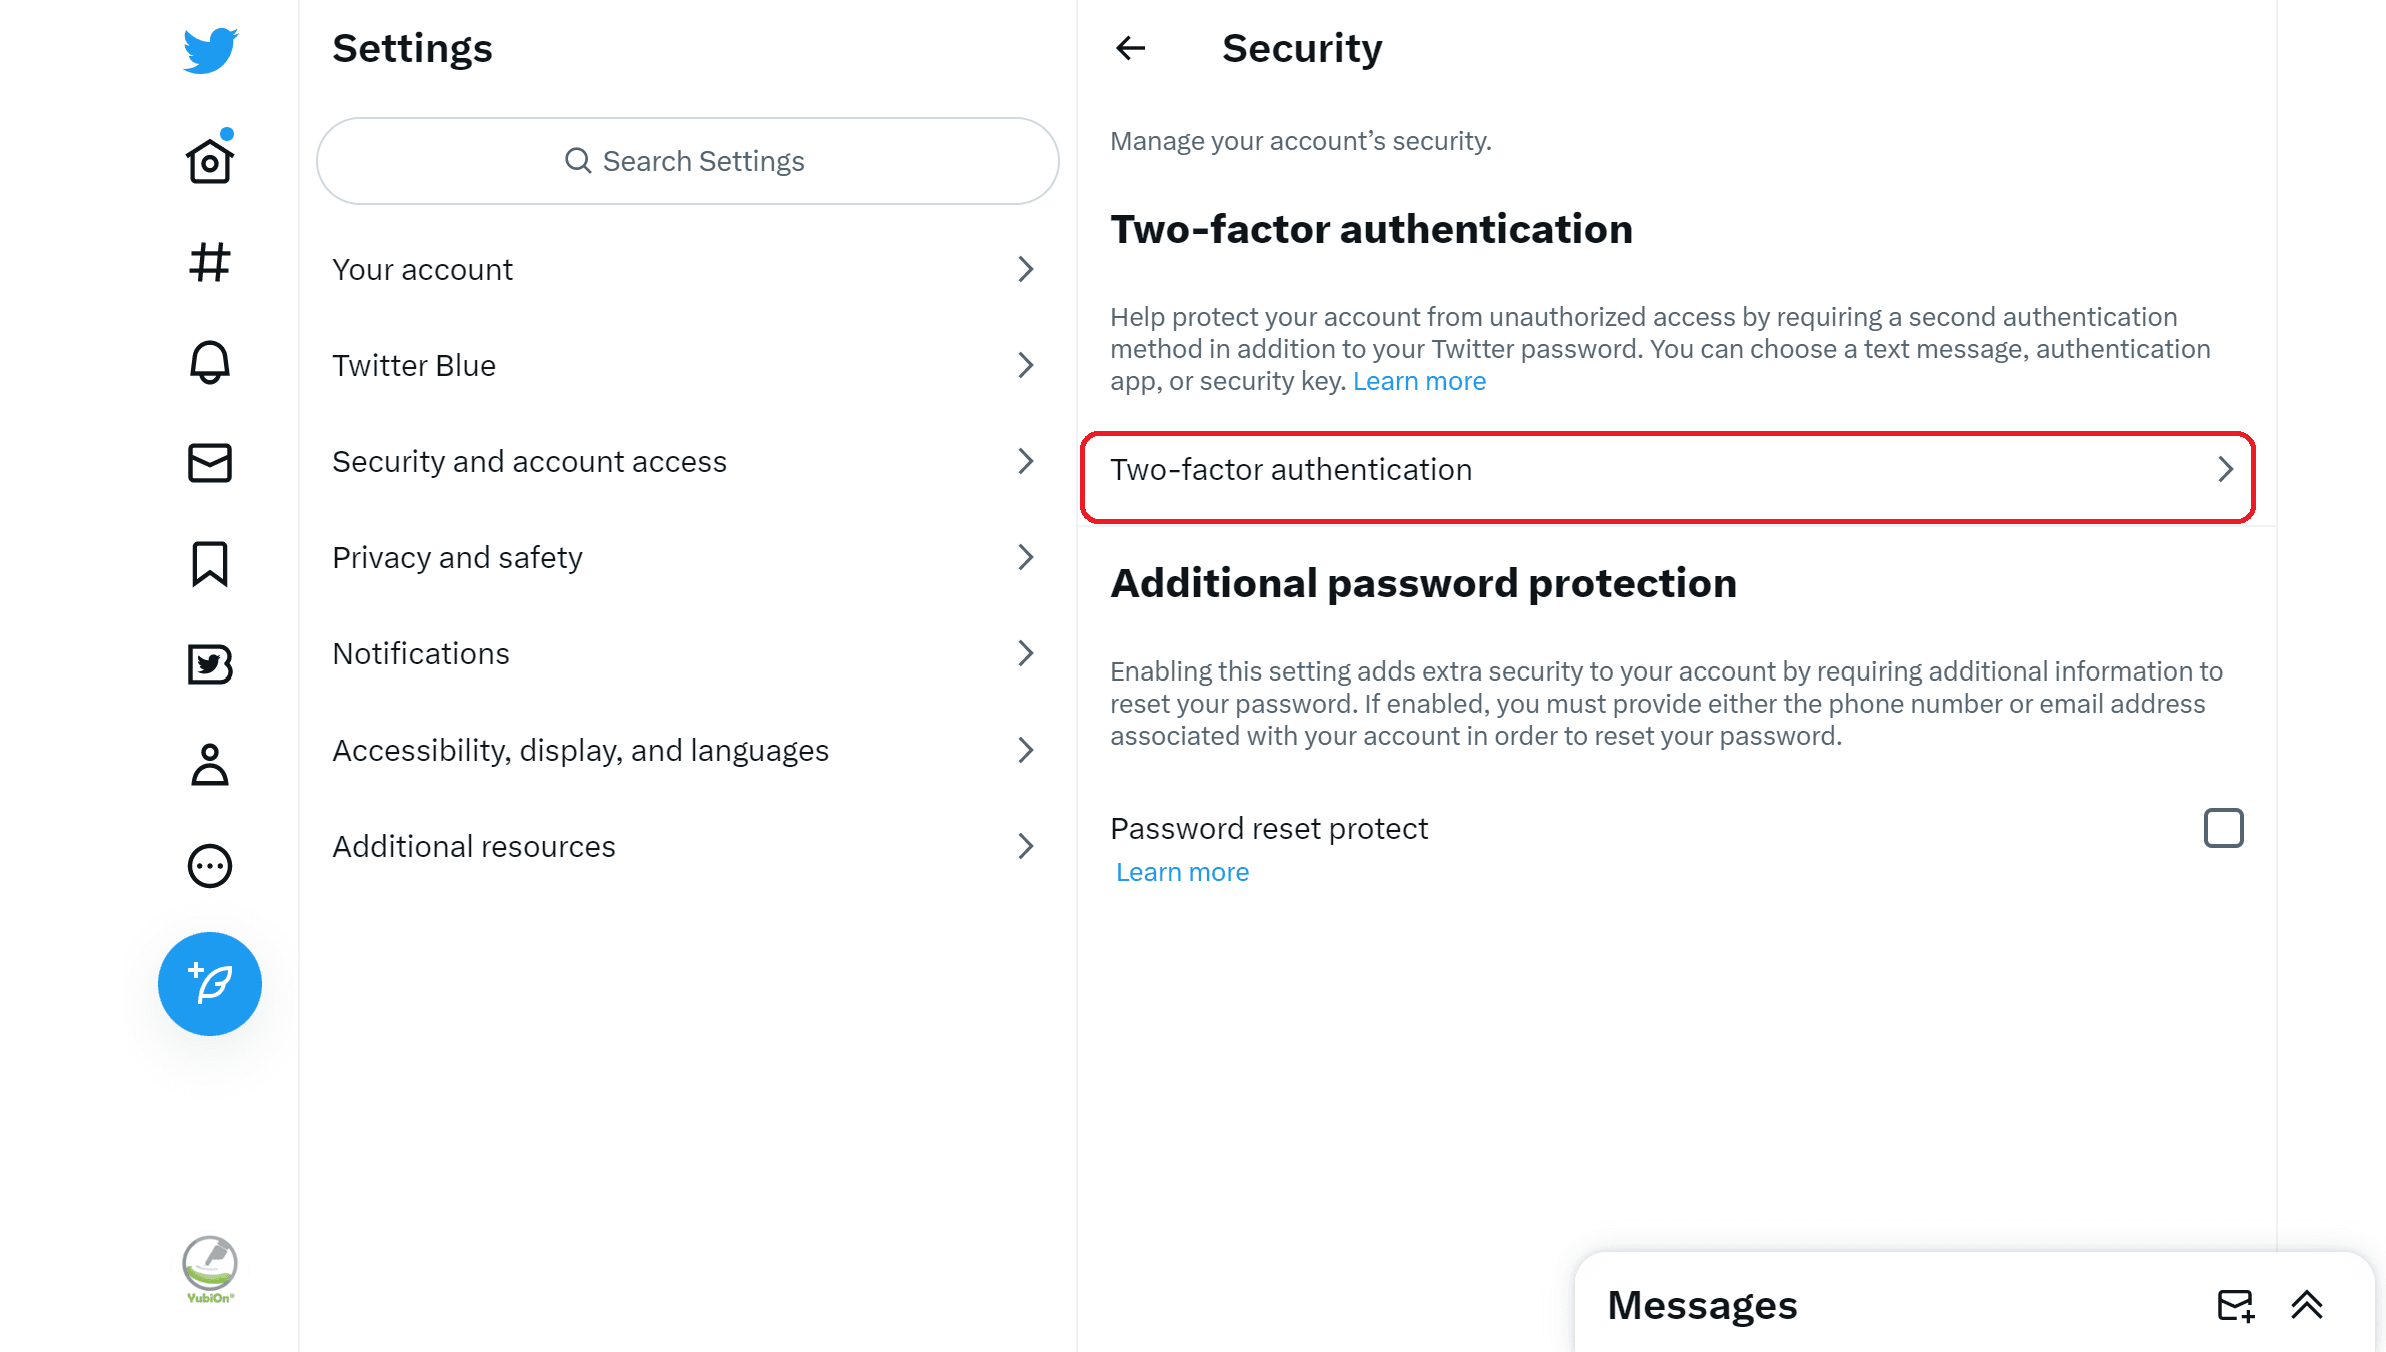Select Security and account access
2386x1352 pixels.
pyautogui.click(x=687, y=461)
